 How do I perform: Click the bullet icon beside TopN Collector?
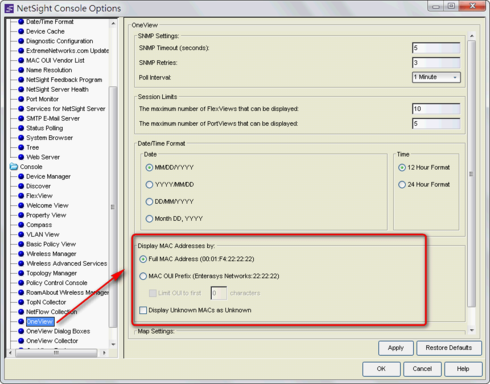(x=21, y=302)
